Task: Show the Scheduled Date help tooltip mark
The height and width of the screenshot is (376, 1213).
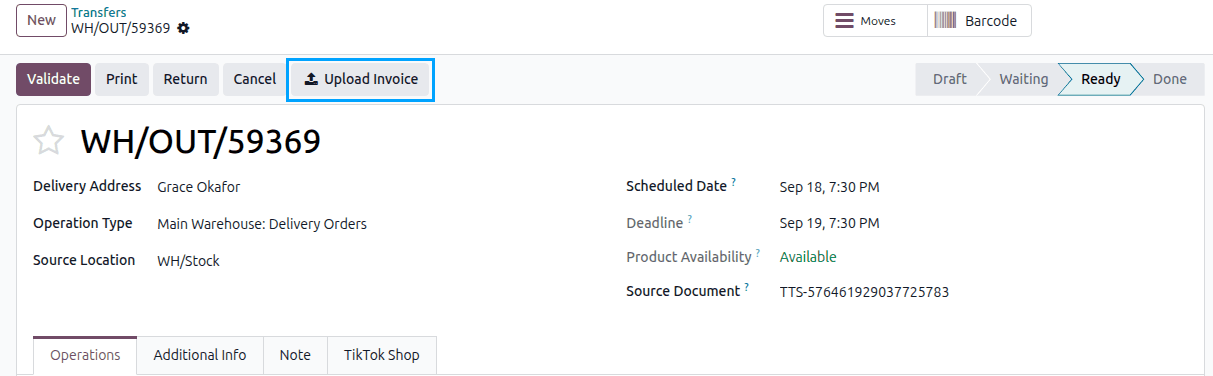Action: click(x=733, y=182)
